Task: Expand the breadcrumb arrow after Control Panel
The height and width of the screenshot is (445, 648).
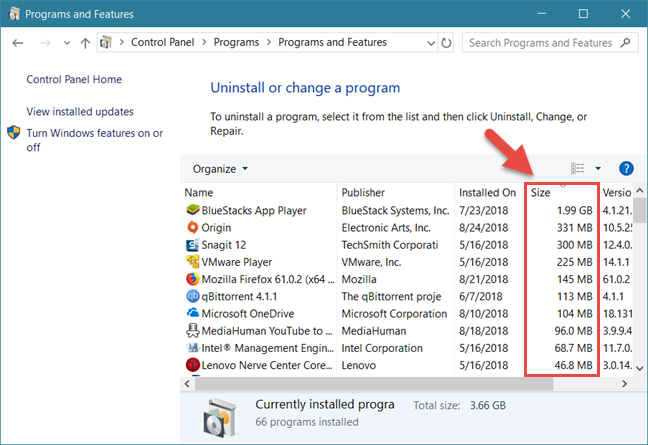Action: click(x=204, y=42)
